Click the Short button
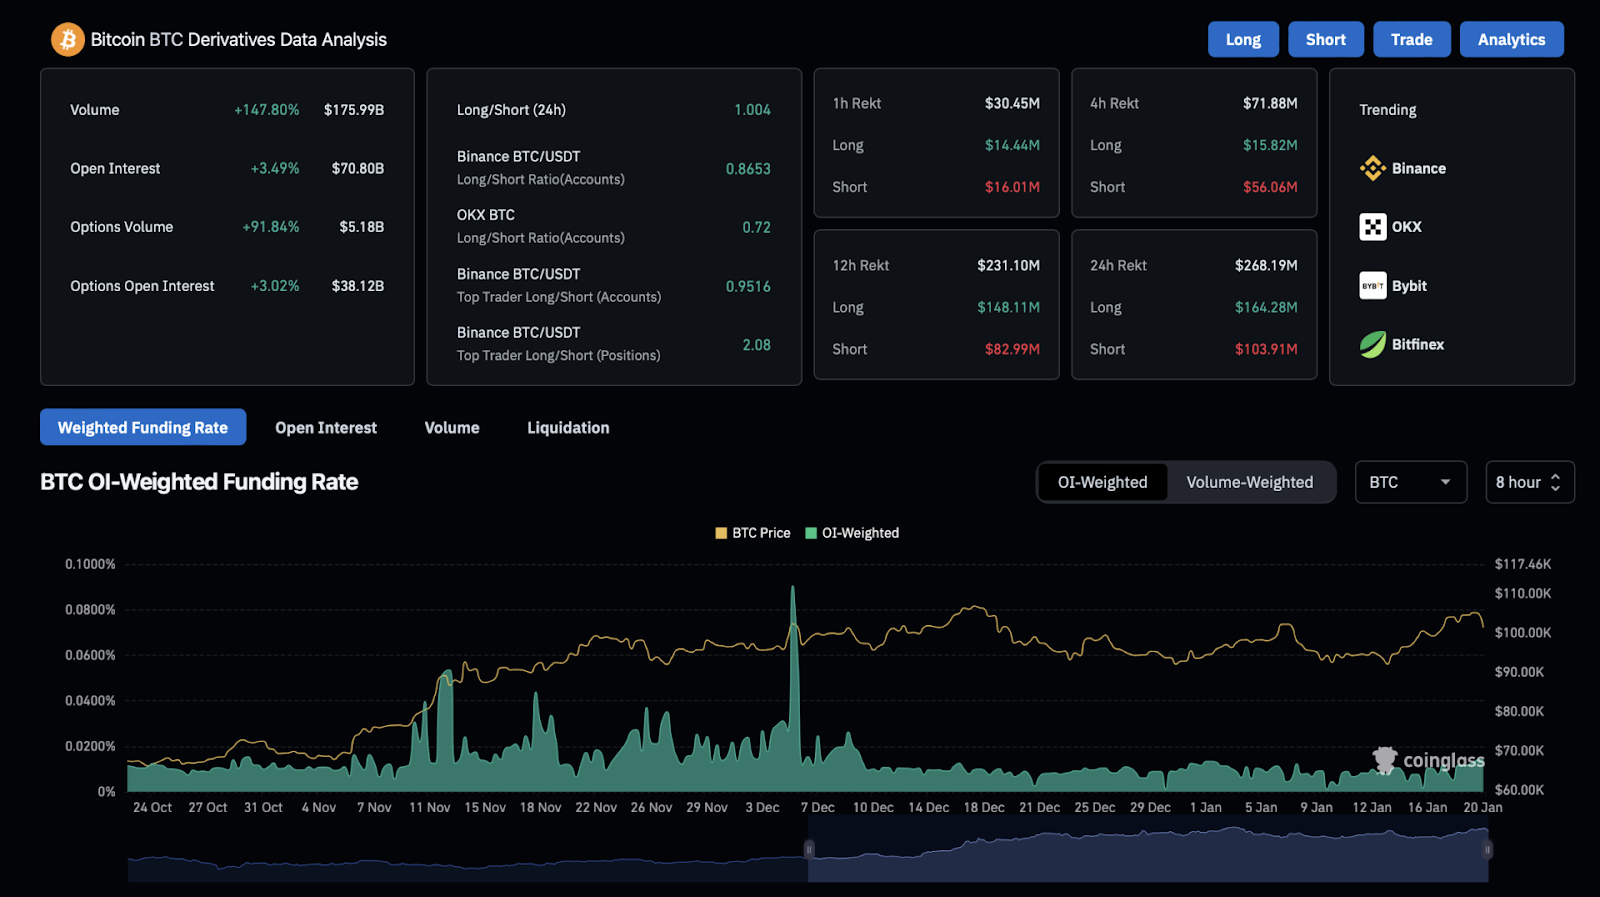 pos(1326,39)
